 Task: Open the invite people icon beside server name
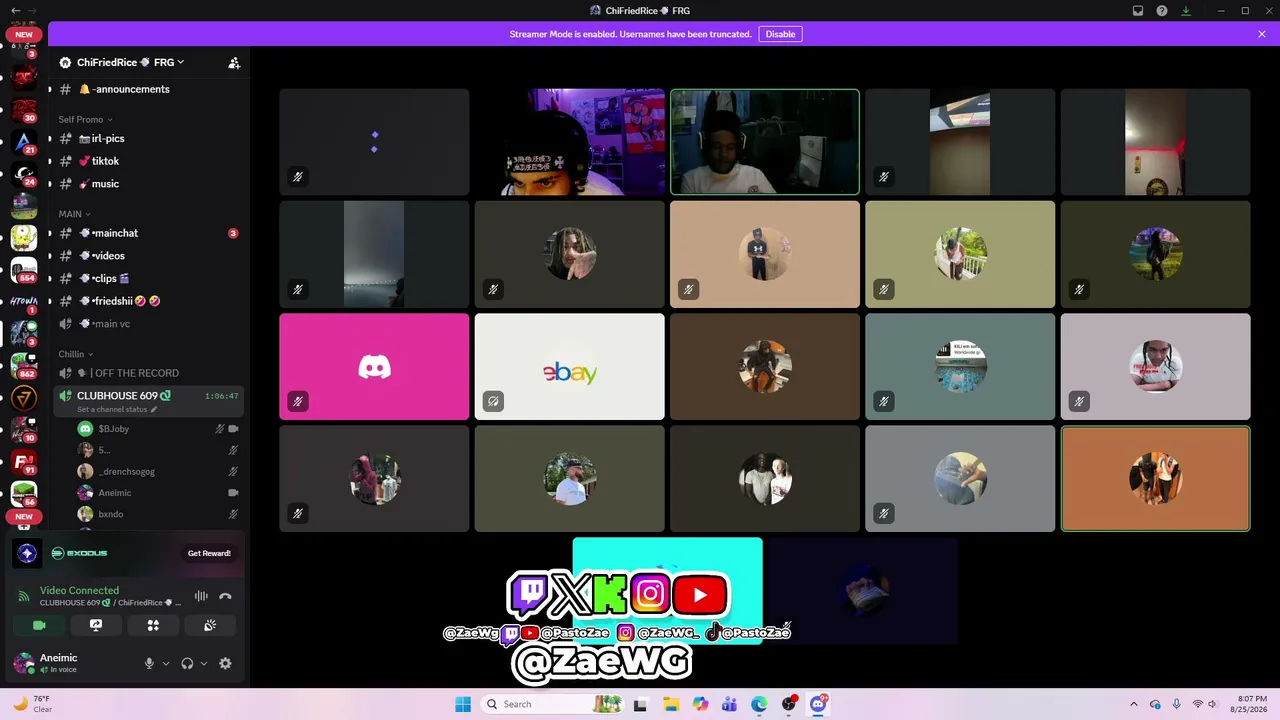[234, 62]
